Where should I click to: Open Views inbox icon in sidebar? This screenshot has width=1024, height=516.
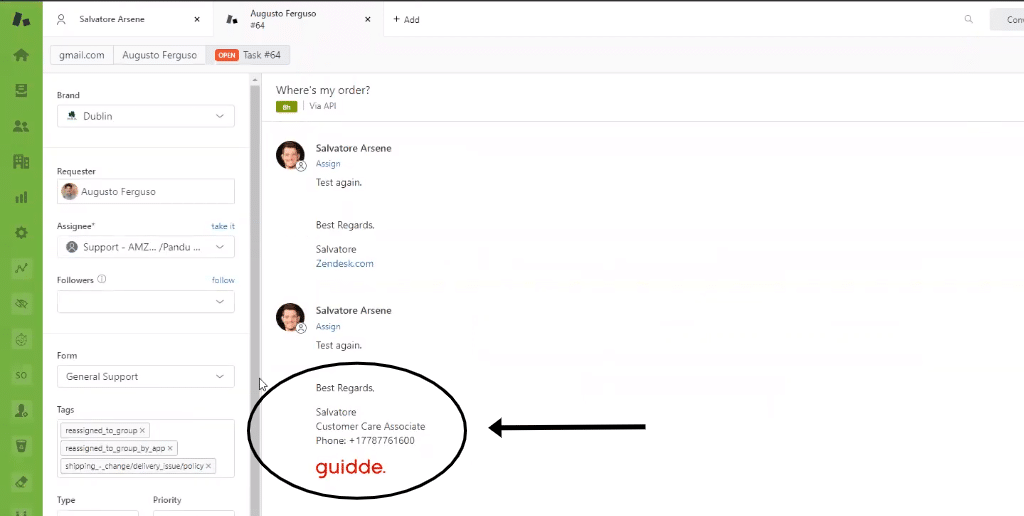pyautogui.click(x=22, y=90)
